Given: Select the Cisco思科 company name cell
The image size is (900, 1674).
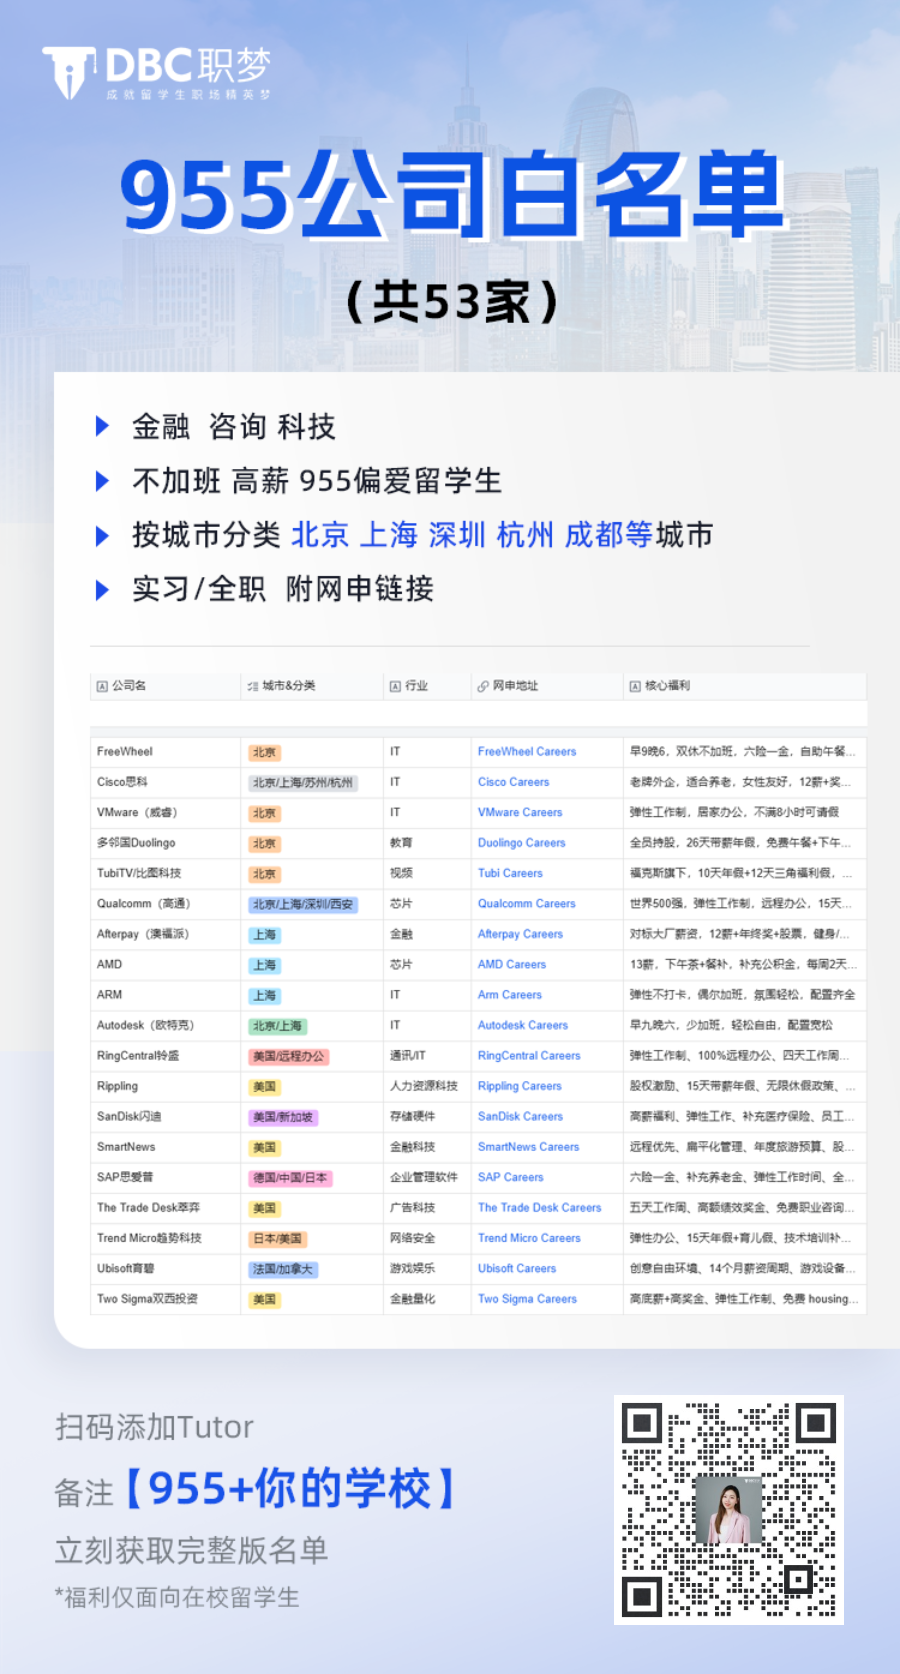Looking at the screenshot, I should [x=165, y=782].
